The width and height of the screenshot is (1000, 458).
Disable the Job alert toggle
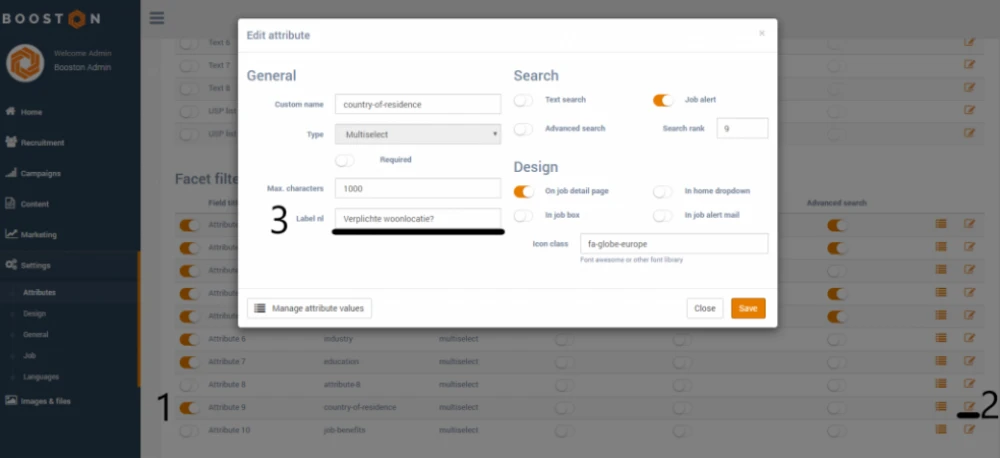click(x=663, y=100)
